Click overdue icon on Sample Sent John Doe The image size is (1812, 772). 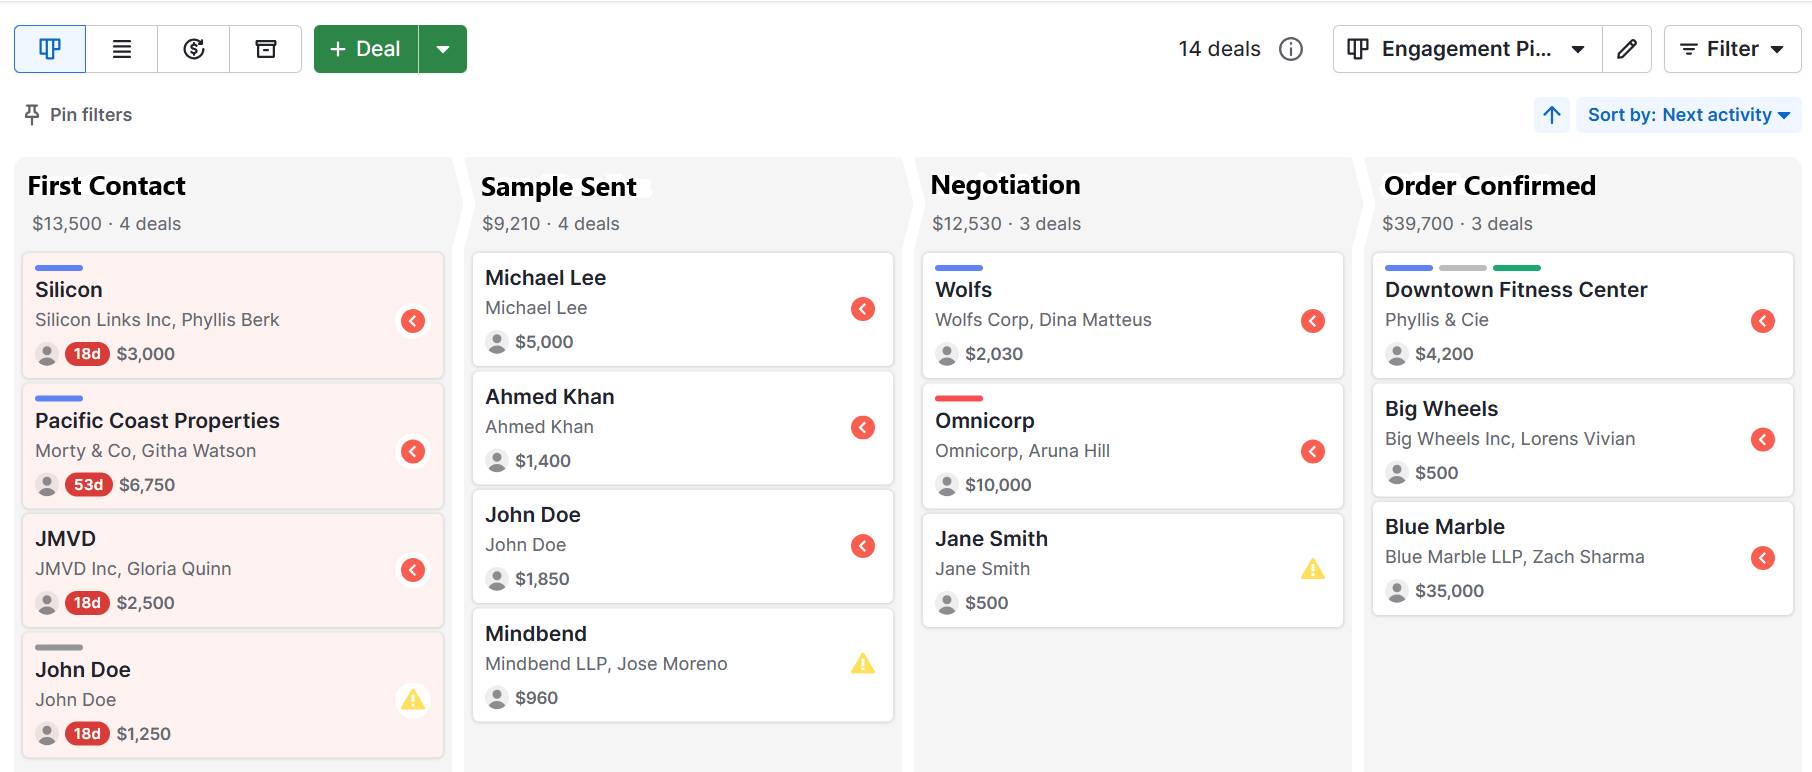pos(863,546)
